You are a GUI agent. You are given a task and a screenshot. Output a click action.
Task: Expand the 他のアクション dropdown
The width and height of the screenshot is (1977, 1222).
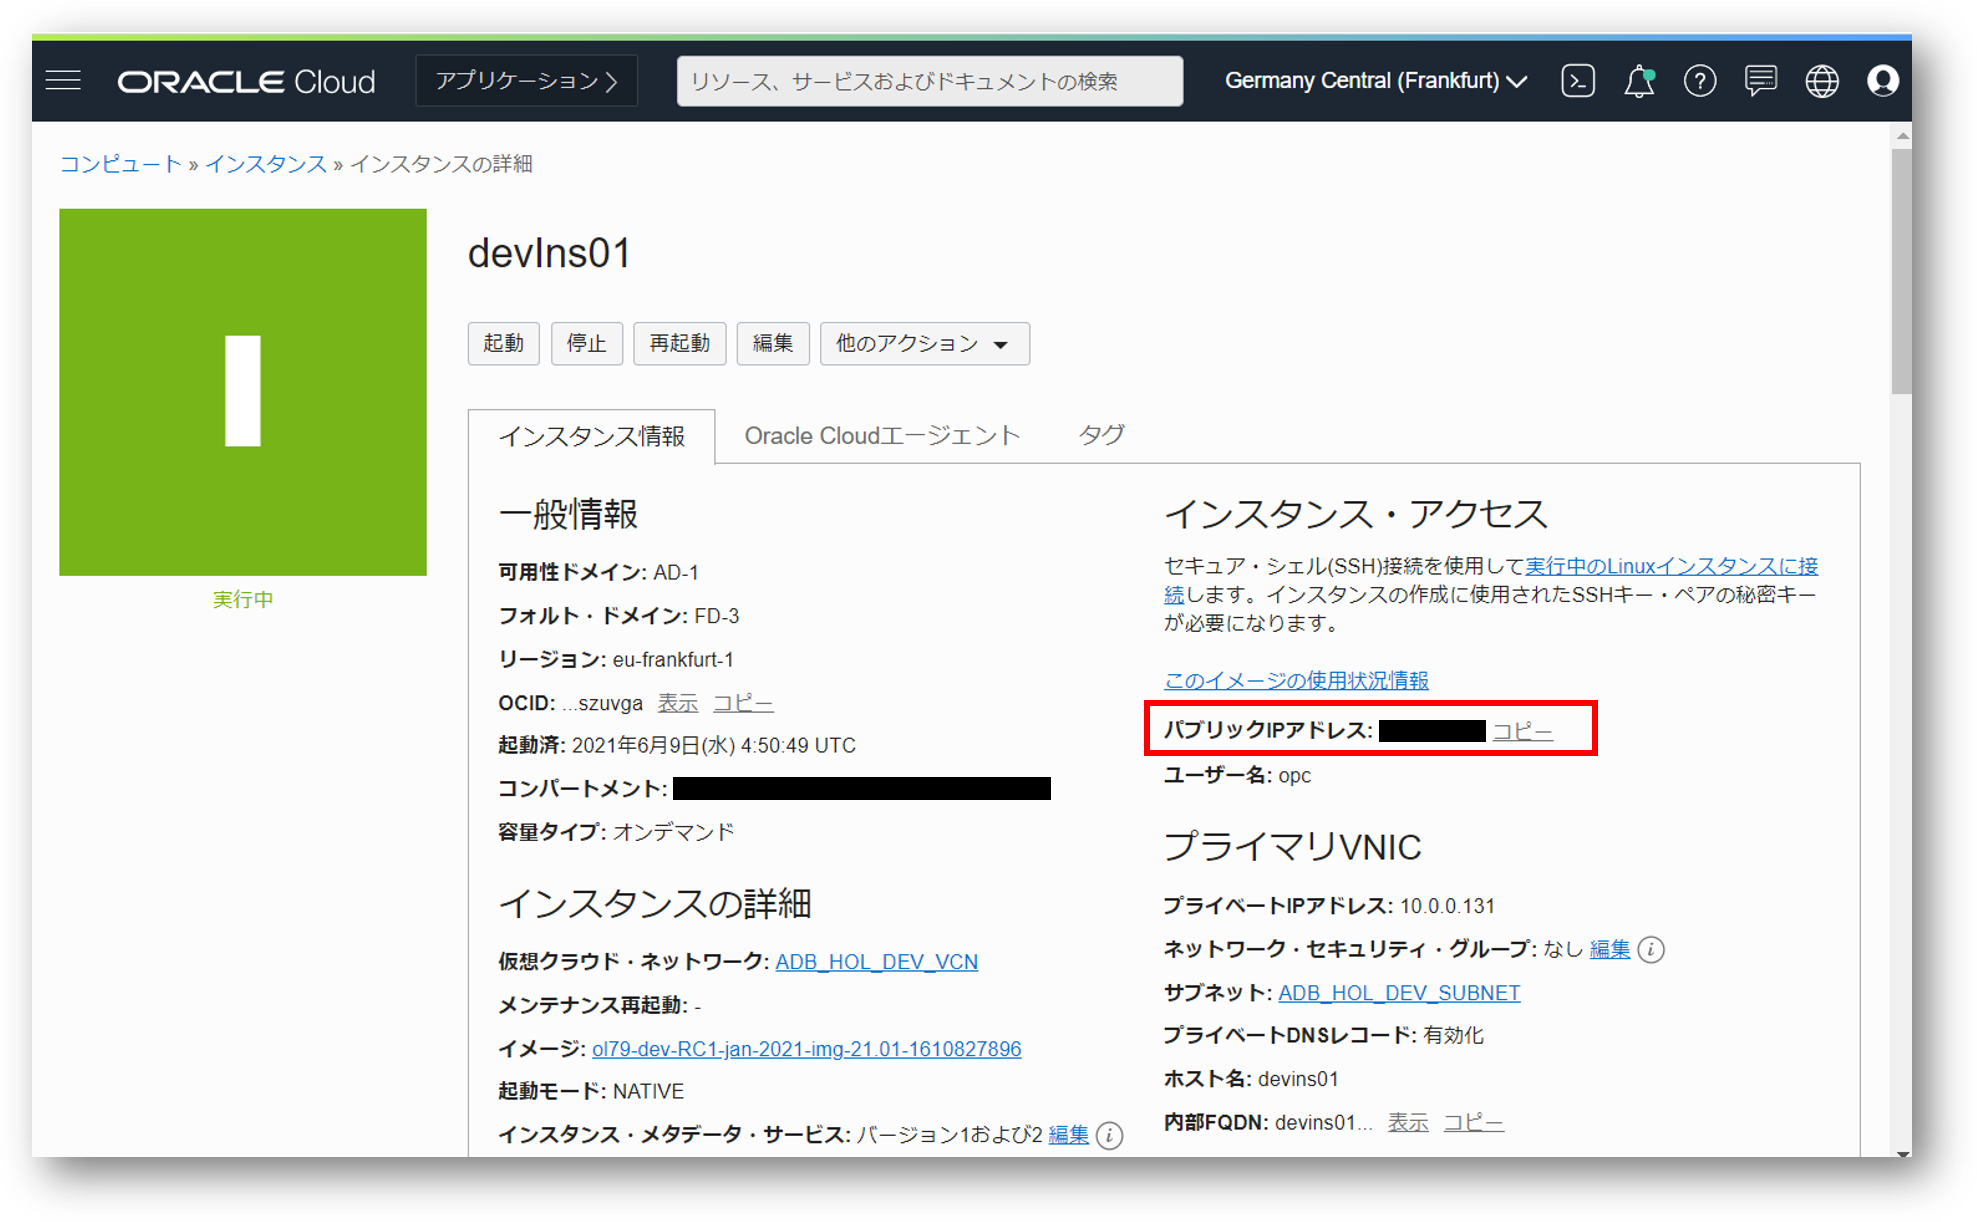click(924, 344)
